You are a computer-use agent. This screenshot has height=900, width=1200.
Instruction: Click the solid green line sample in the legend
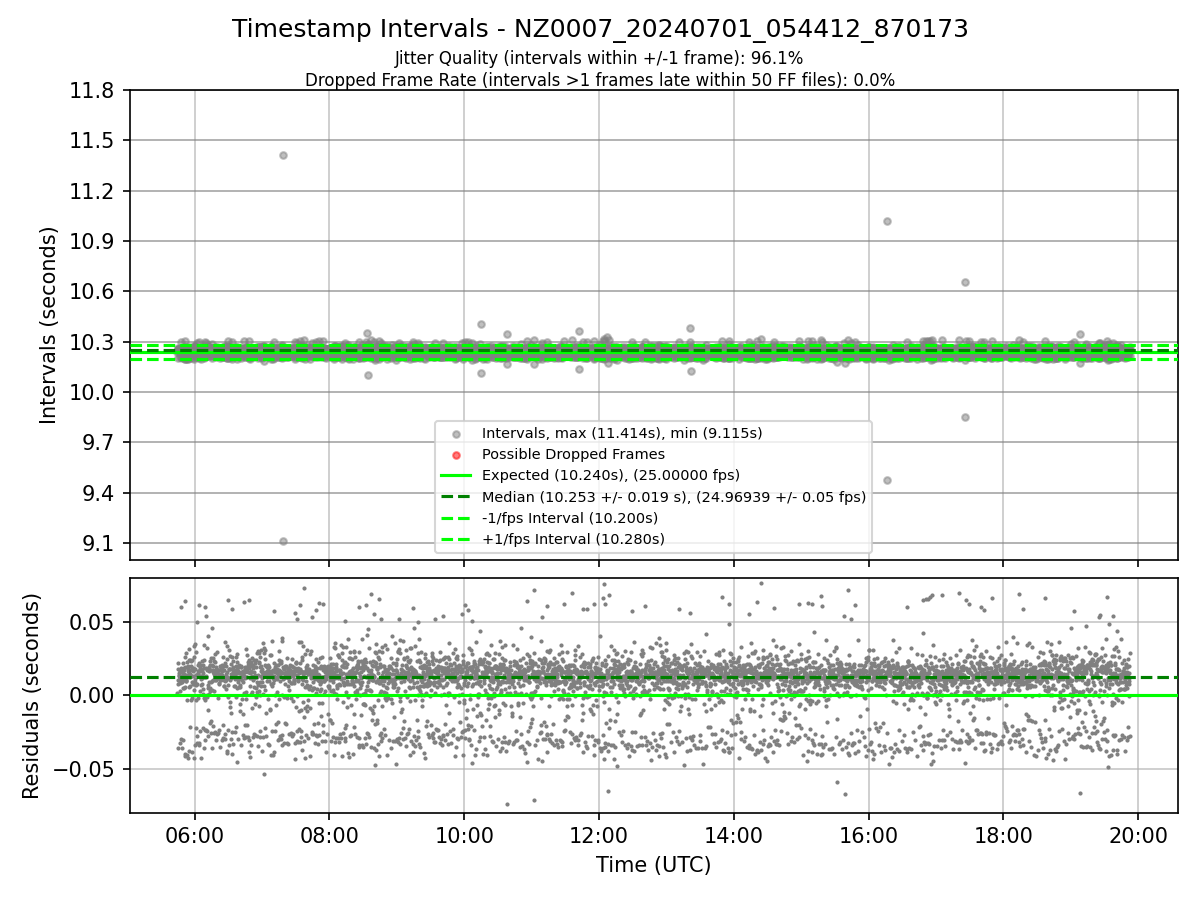[456, 476]
